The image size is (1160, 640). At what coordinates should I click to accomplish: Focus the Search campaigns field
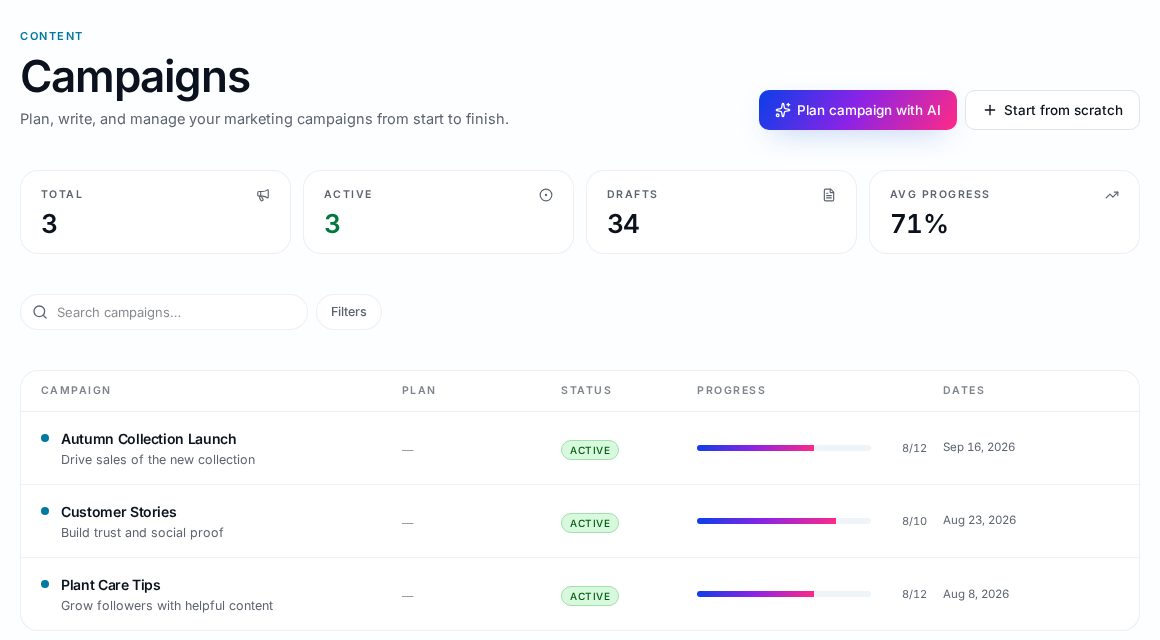coord(163,312)
